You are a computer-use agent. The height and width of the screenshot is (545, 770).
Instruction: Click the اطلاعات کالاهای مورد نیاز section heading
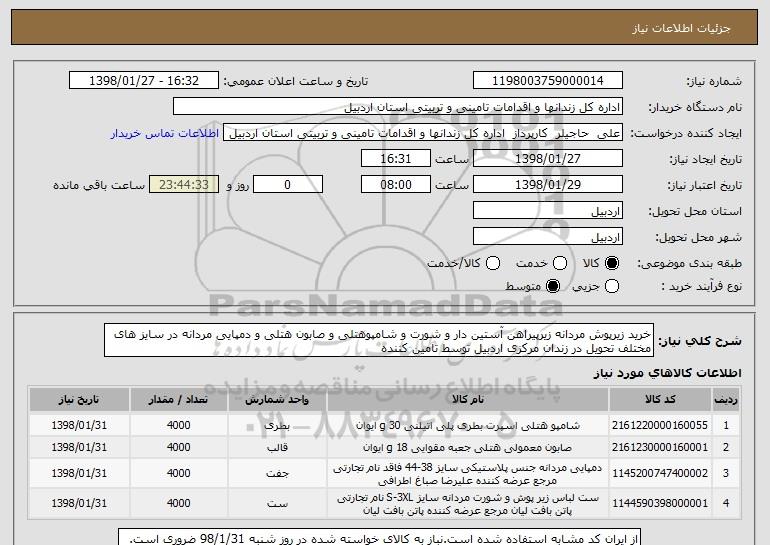(x=668, y=373)
